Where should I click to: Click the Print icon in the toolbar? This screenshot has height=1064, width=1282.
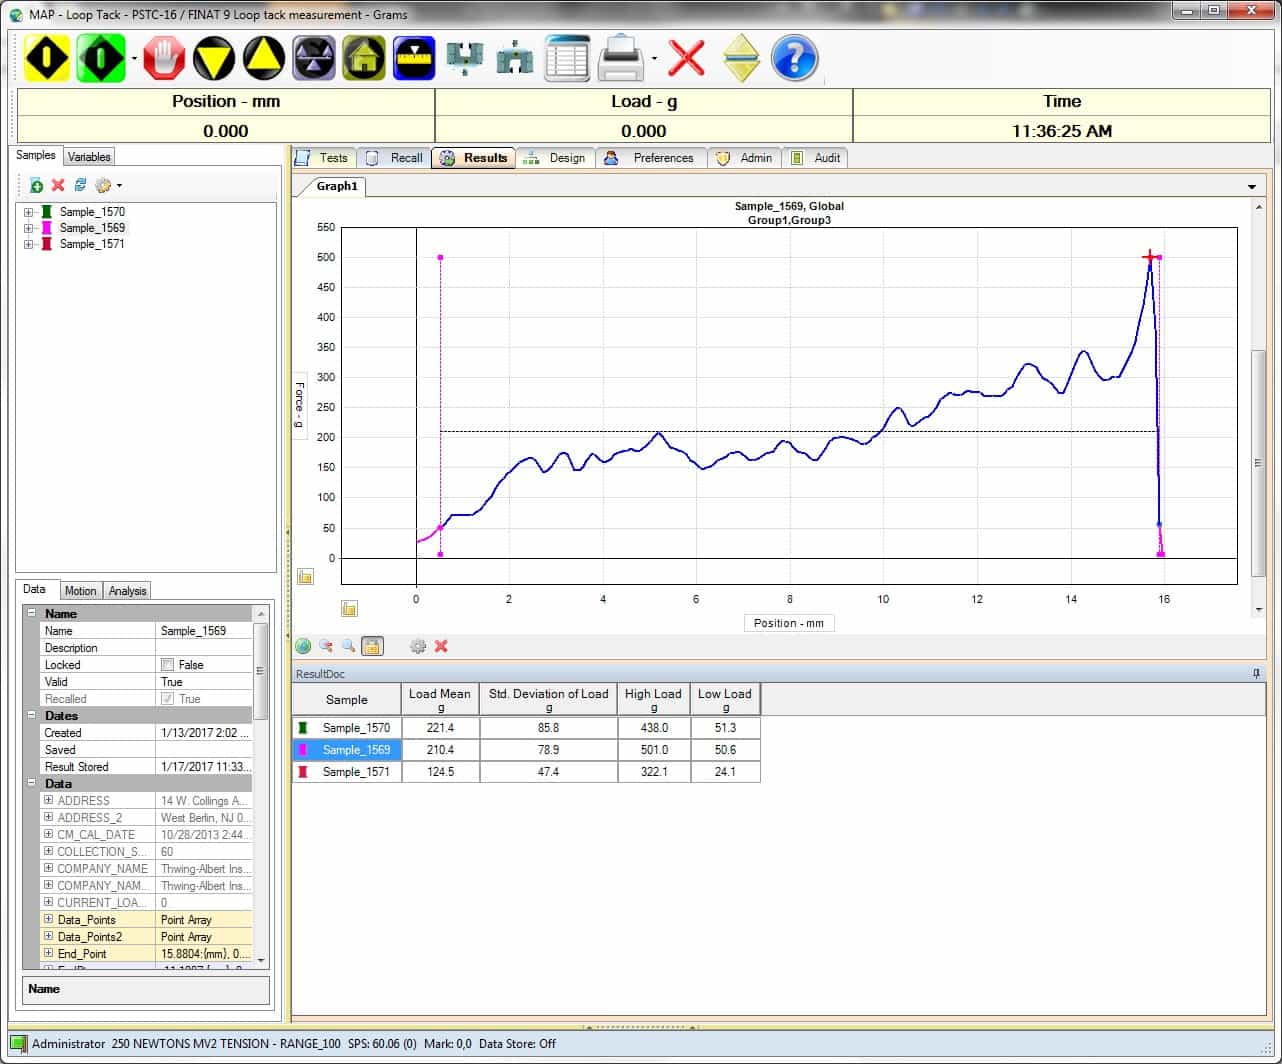pyautogui.click(x=620, y=58)
